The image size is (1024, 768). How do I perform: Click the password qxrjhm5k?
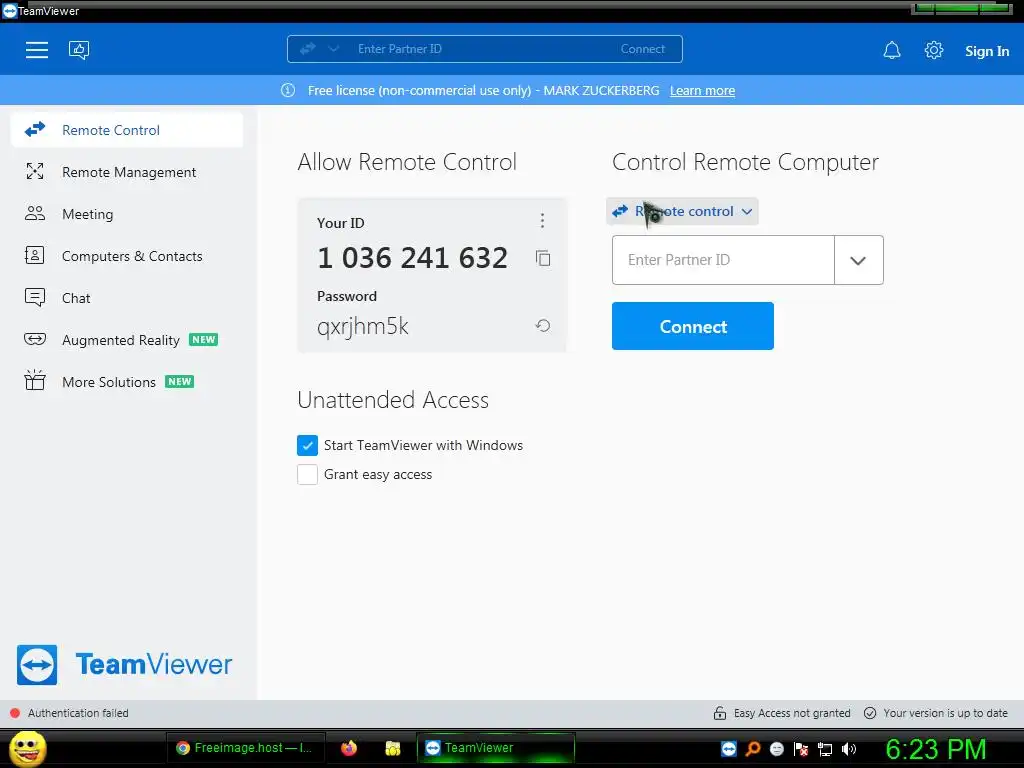tap(363, 326)
